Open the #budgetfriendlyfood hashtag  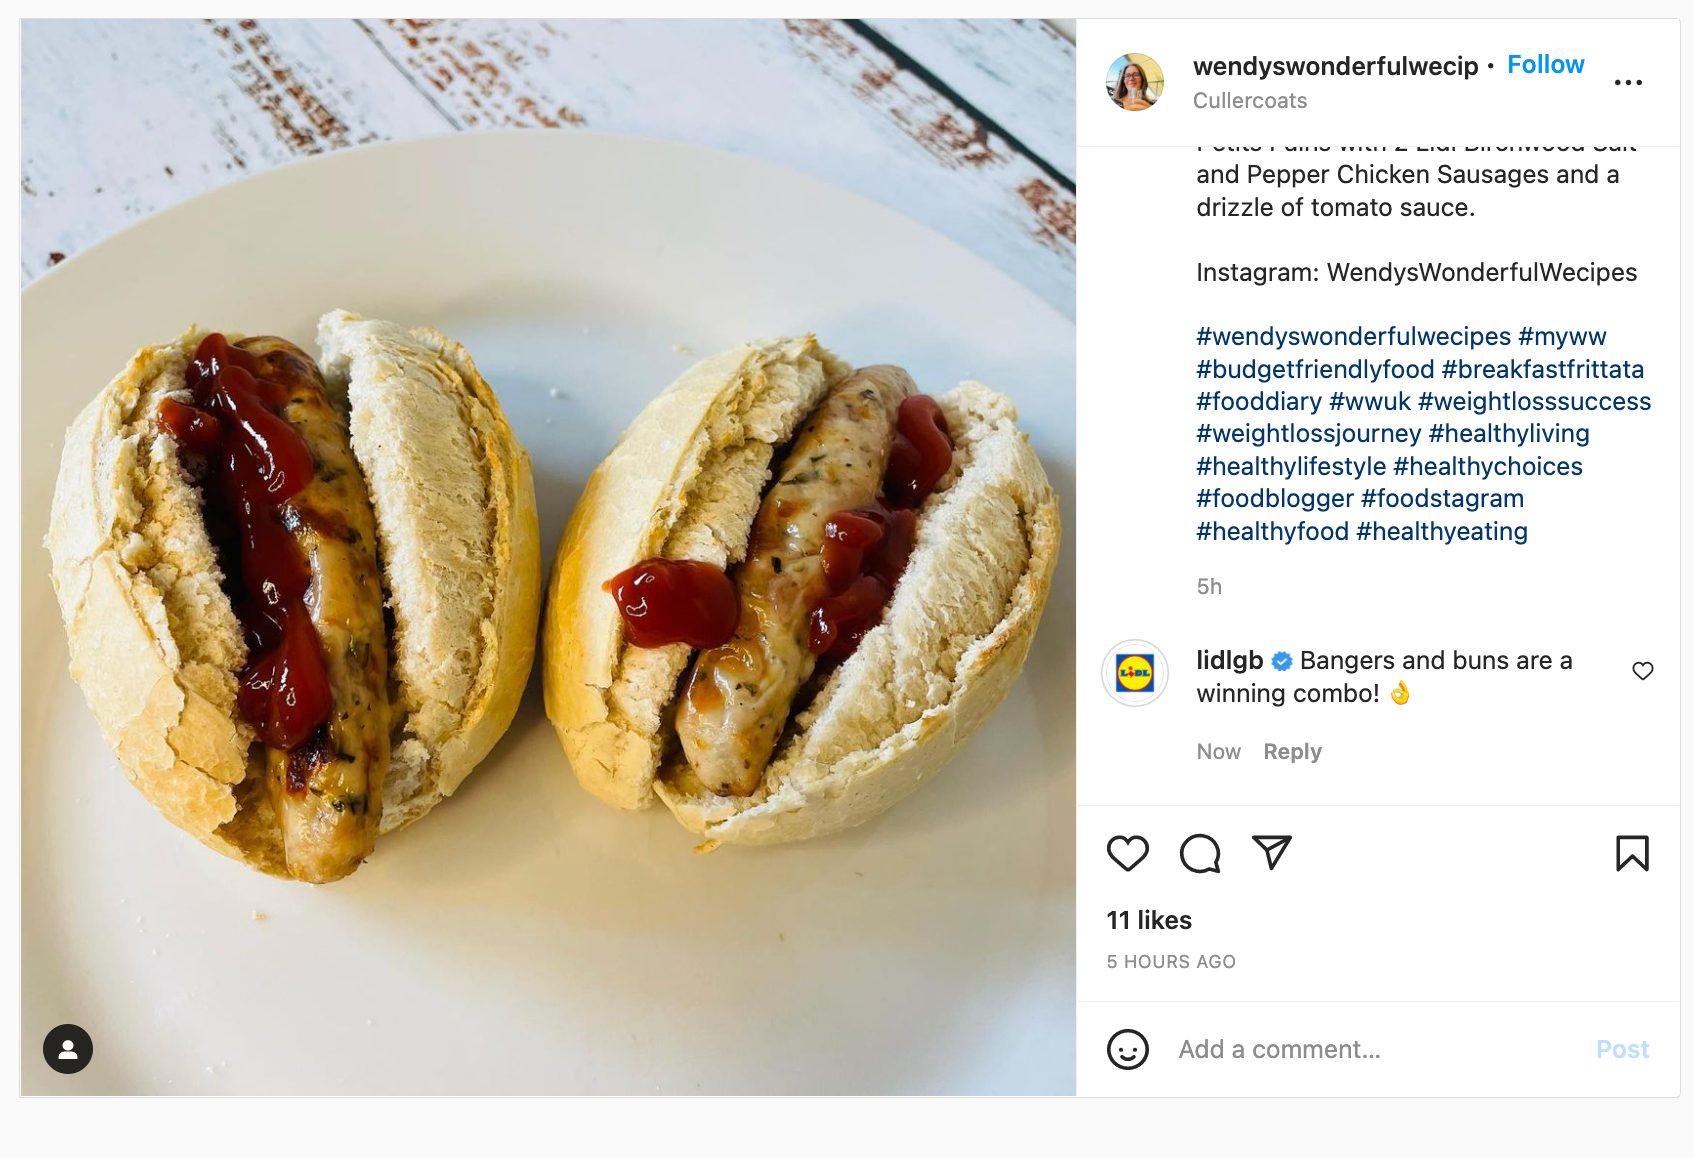pos(1315,369)
